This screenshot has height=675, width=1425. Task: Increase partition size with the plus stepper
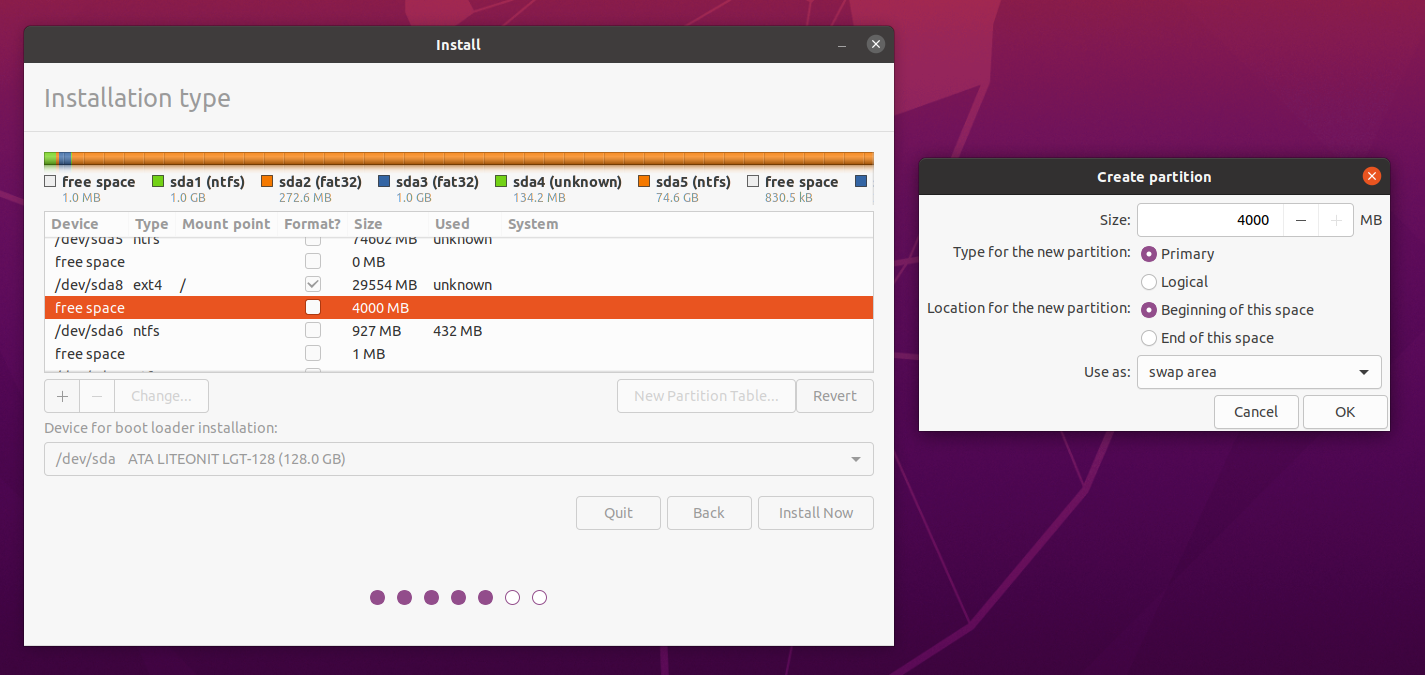click(1336, 220)
